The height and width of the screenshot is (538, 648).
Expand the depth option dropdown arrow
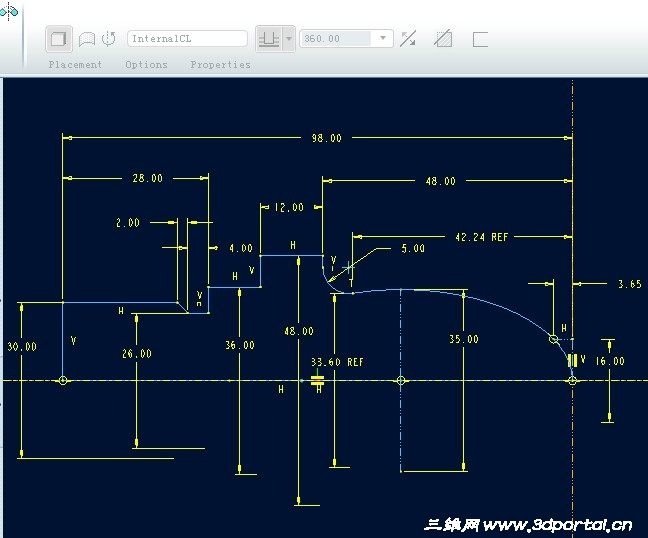(289, 39)
